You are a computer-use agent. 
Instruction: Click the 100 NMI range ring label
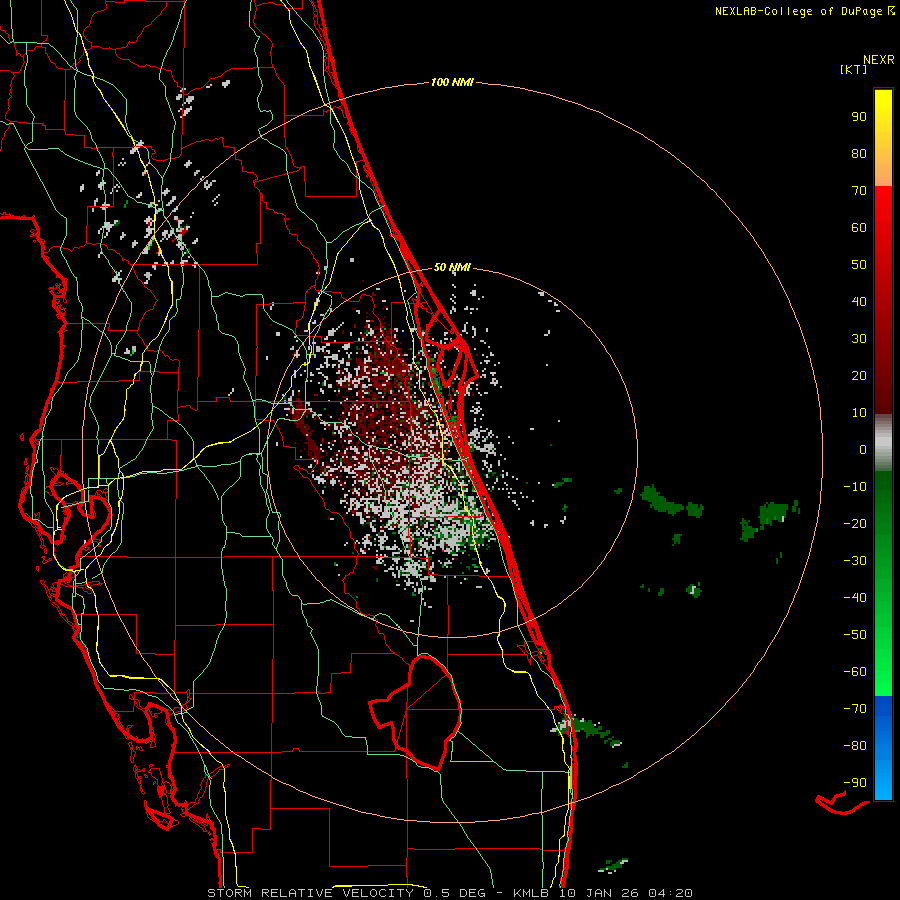coord(452,83)
